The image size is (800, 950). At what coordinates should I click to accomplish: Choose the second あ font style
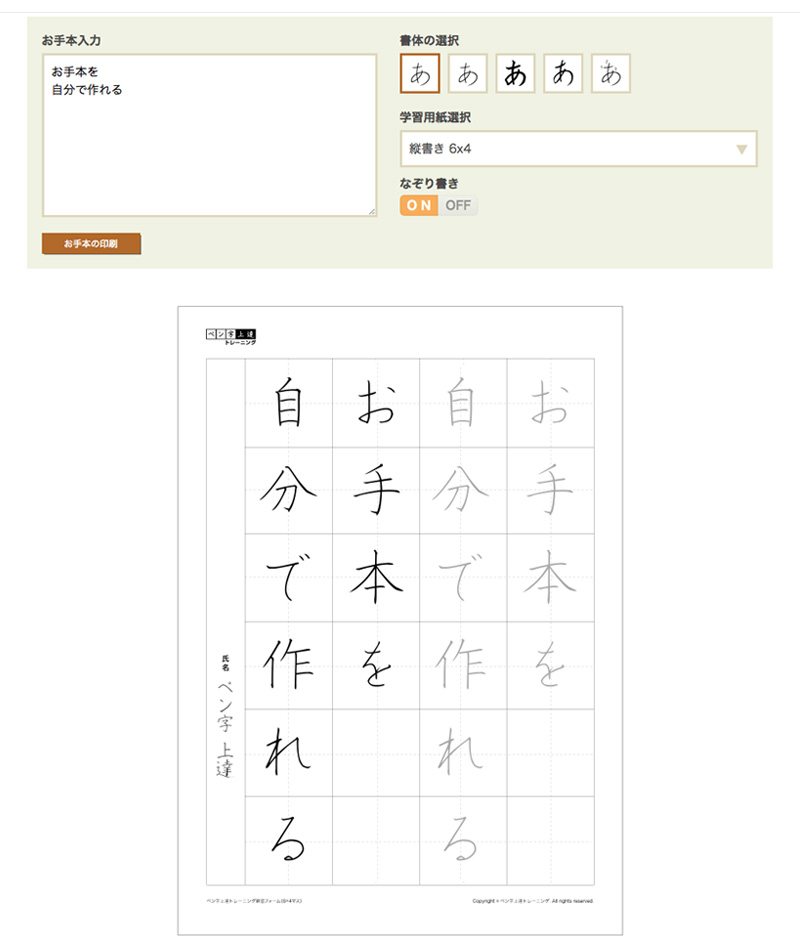pos(467,73)
